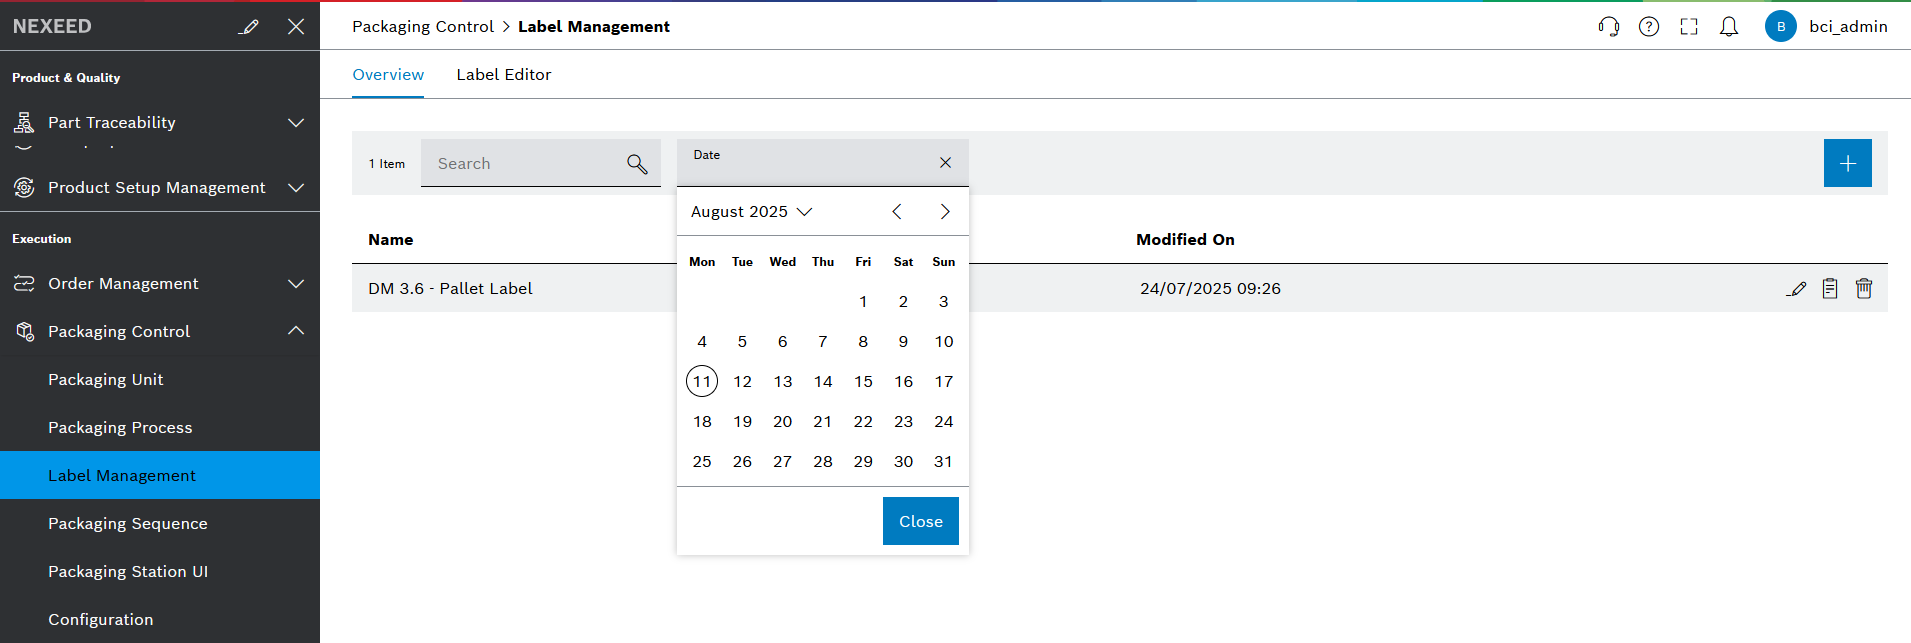Screen dimensions: 1911x643
Task: Clear the Date filter with the X
Action: [944, 162]
